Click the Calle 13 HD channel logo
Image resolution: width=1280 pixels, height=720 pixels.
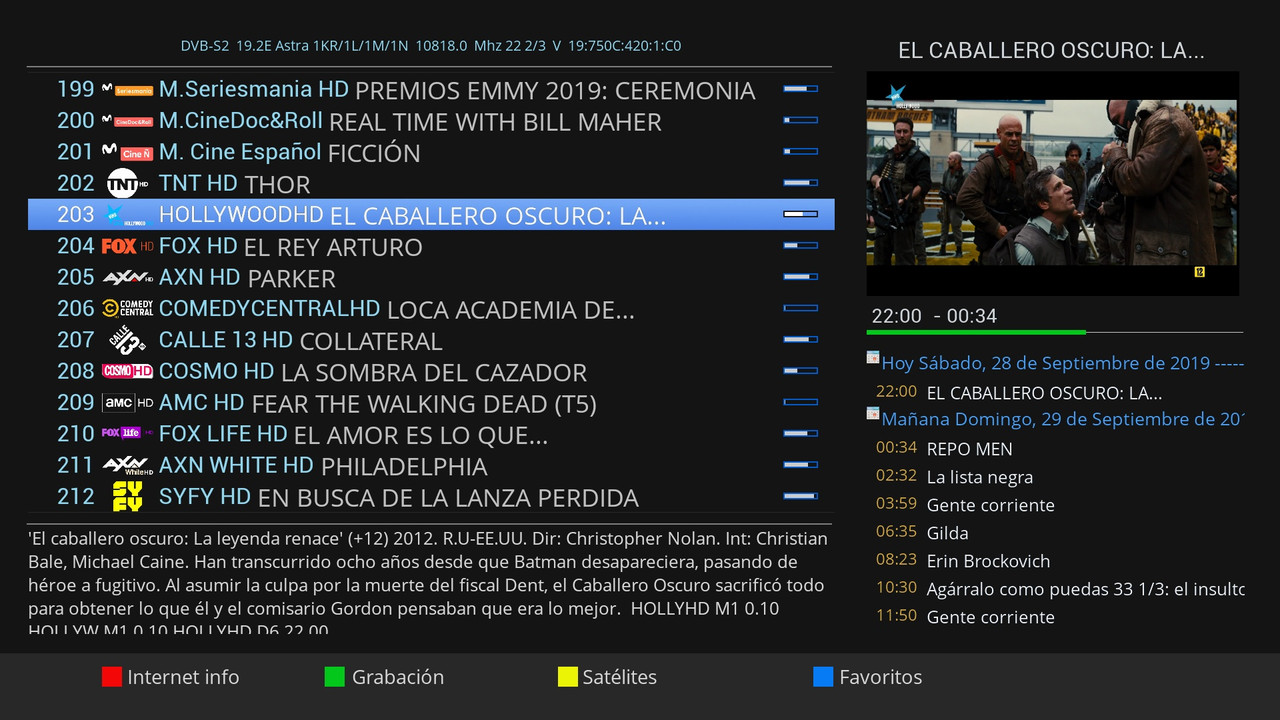point(128,339)
